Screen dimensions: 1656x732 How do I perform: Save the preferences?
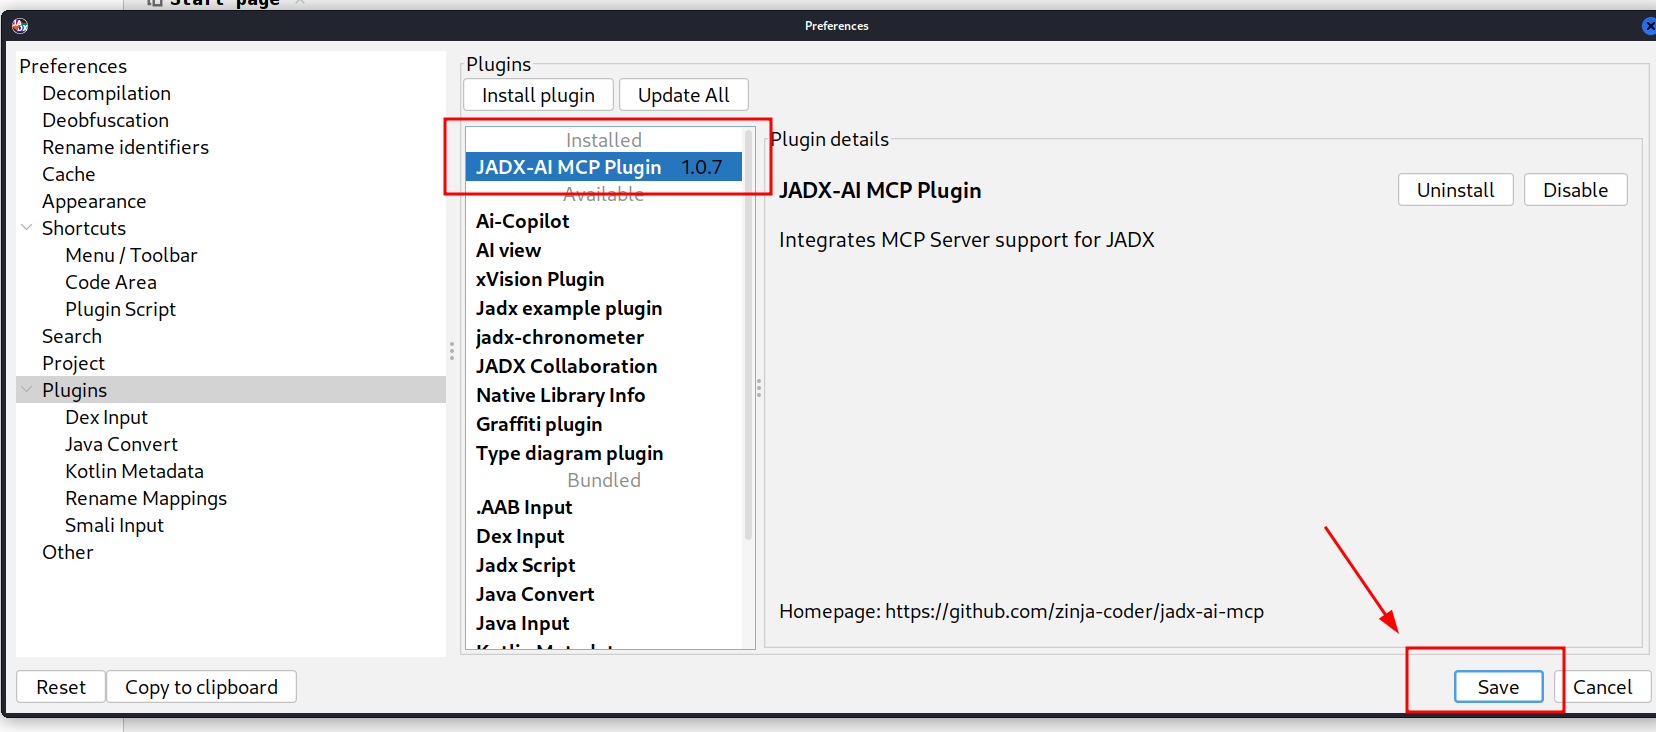[x=1498, y=687]
